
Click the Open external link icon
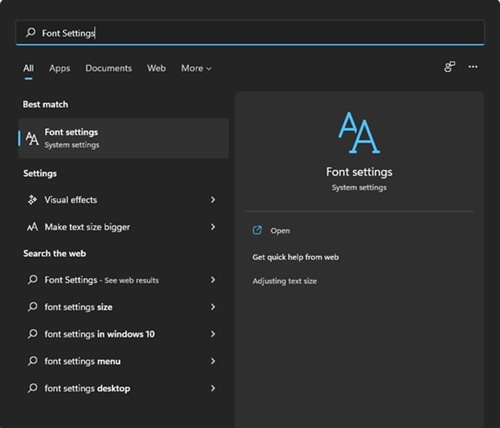tap(257, 230)
